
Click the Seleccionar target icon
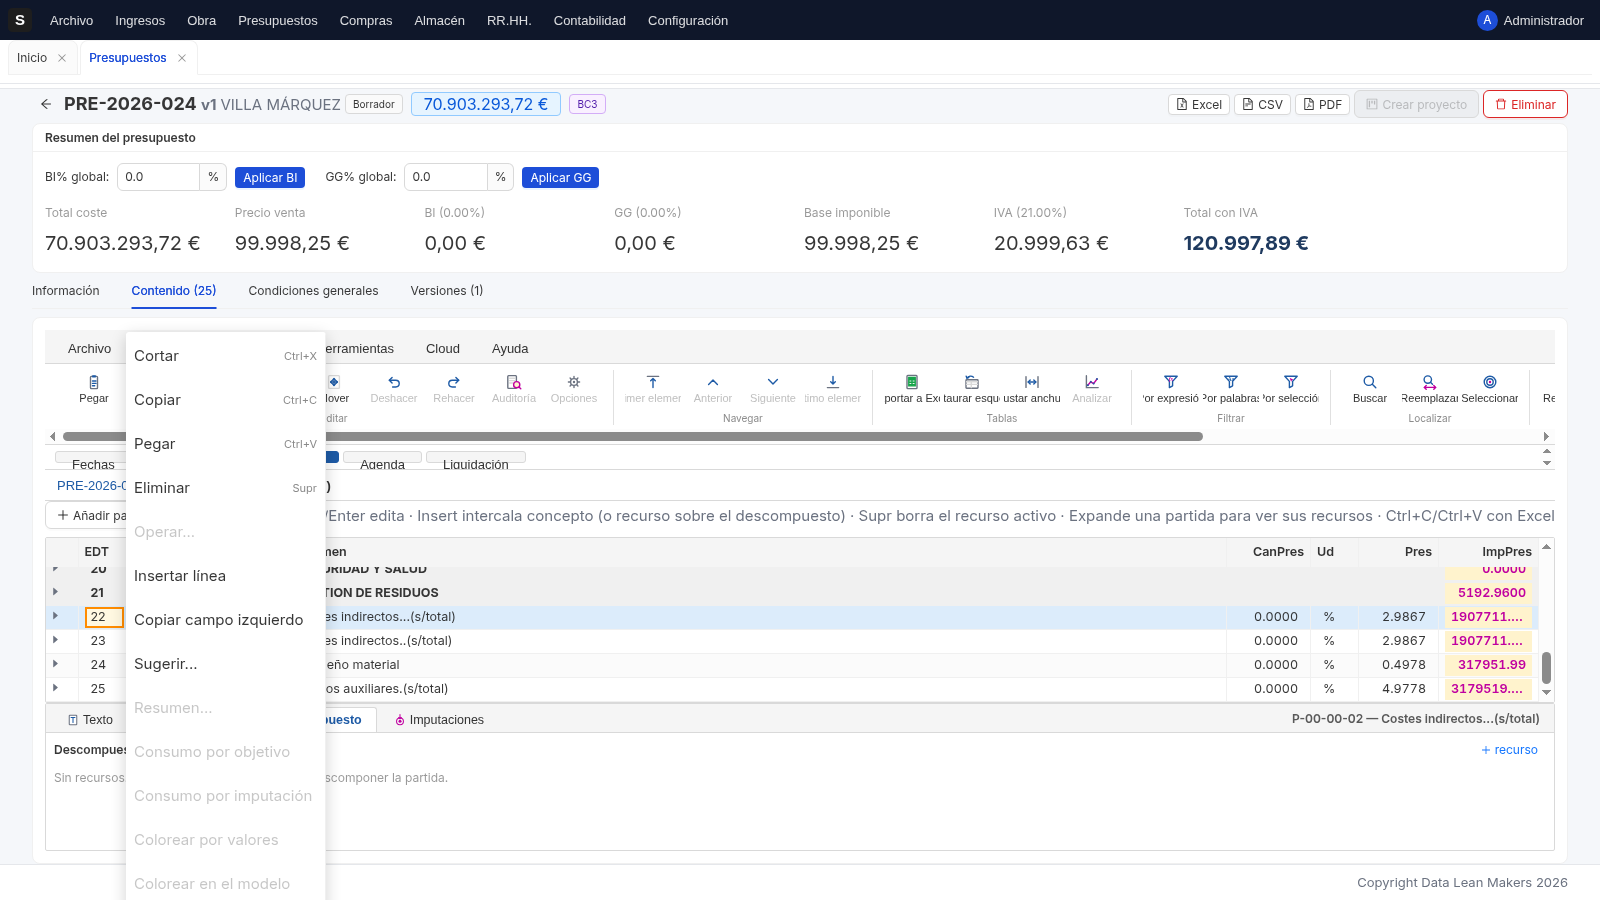point(1490,382)
